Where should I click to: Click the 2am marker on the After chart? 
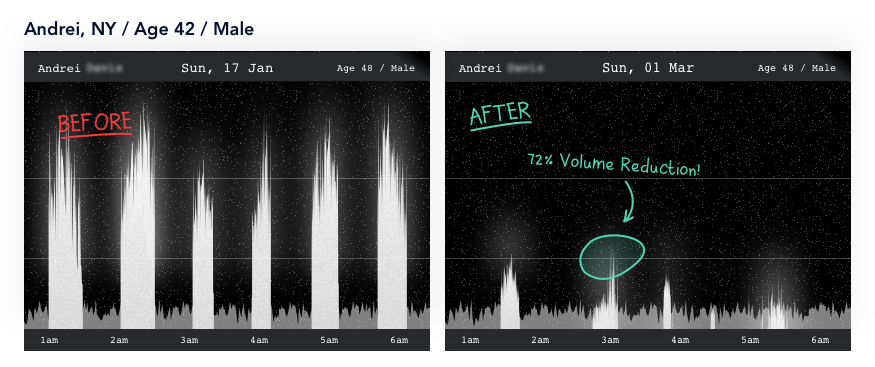[x=540, y=340]
